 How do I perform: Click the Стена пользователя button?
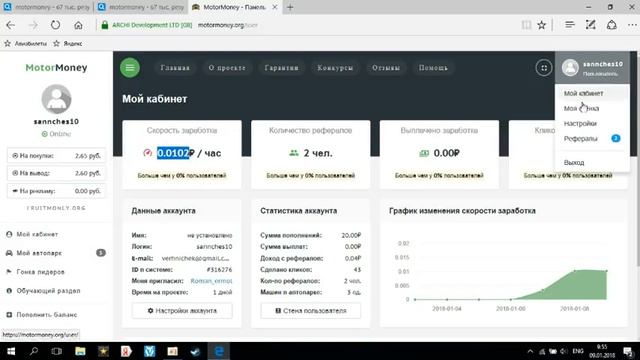pos(311,311)
